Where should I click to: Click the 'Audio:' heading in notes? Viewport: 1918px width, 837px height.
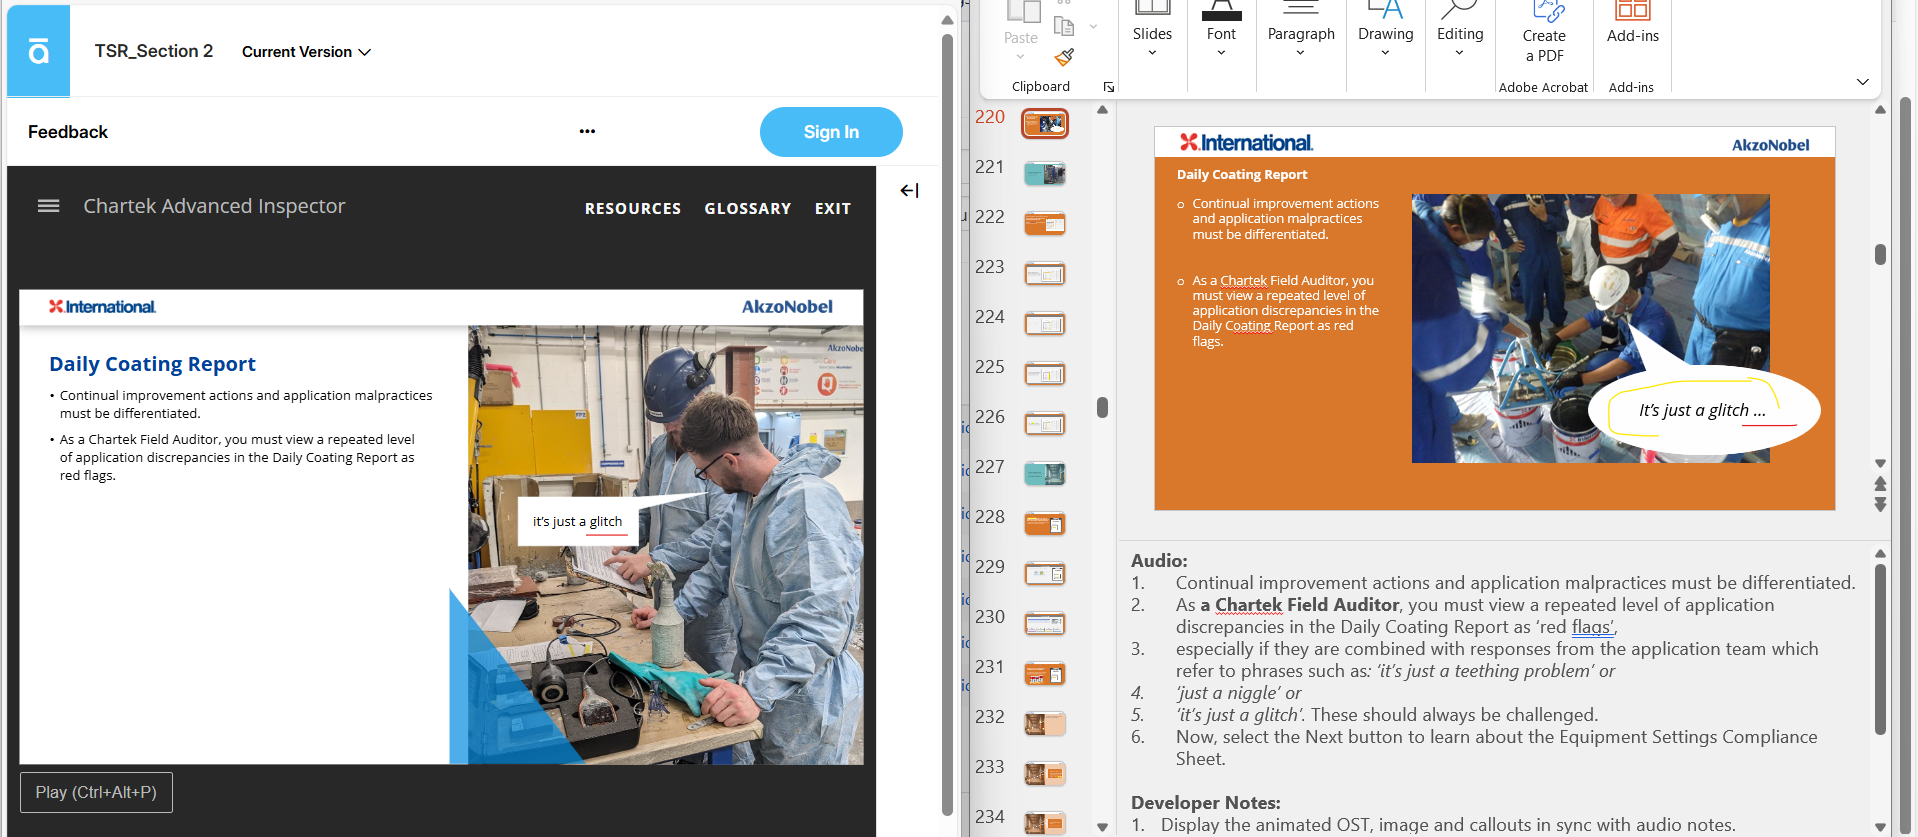point(1159,561)
